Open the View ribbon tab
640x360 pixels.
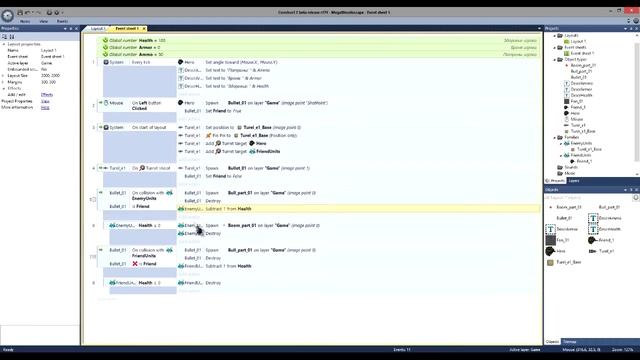coord(44,21)
